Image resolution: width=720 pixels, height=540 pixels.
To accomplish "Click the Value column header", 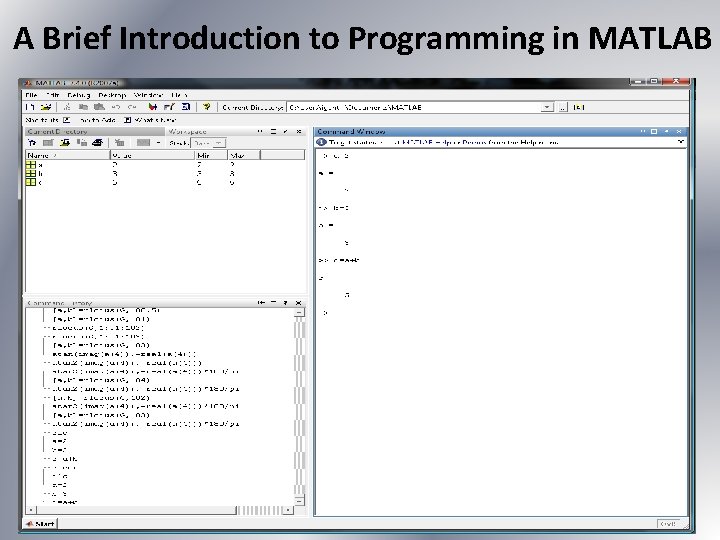I will tap(152, 156).
